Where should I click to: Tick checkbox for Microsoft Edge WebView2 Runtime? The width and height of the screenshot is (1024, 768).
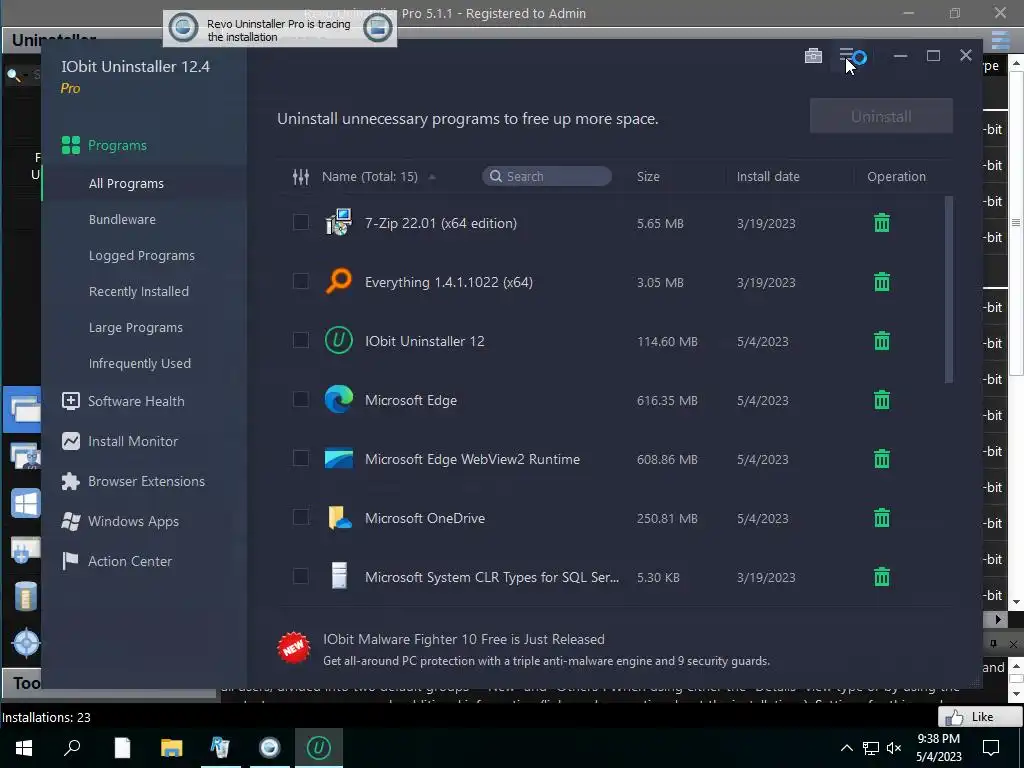click(300, 458)
